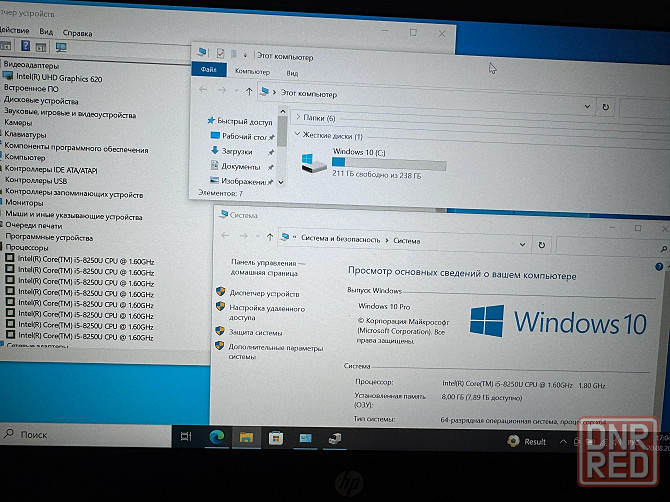Click the Up arrow in Этот компьютер window
The width and height of the screenshot is (670, 502).
(249, 91)
